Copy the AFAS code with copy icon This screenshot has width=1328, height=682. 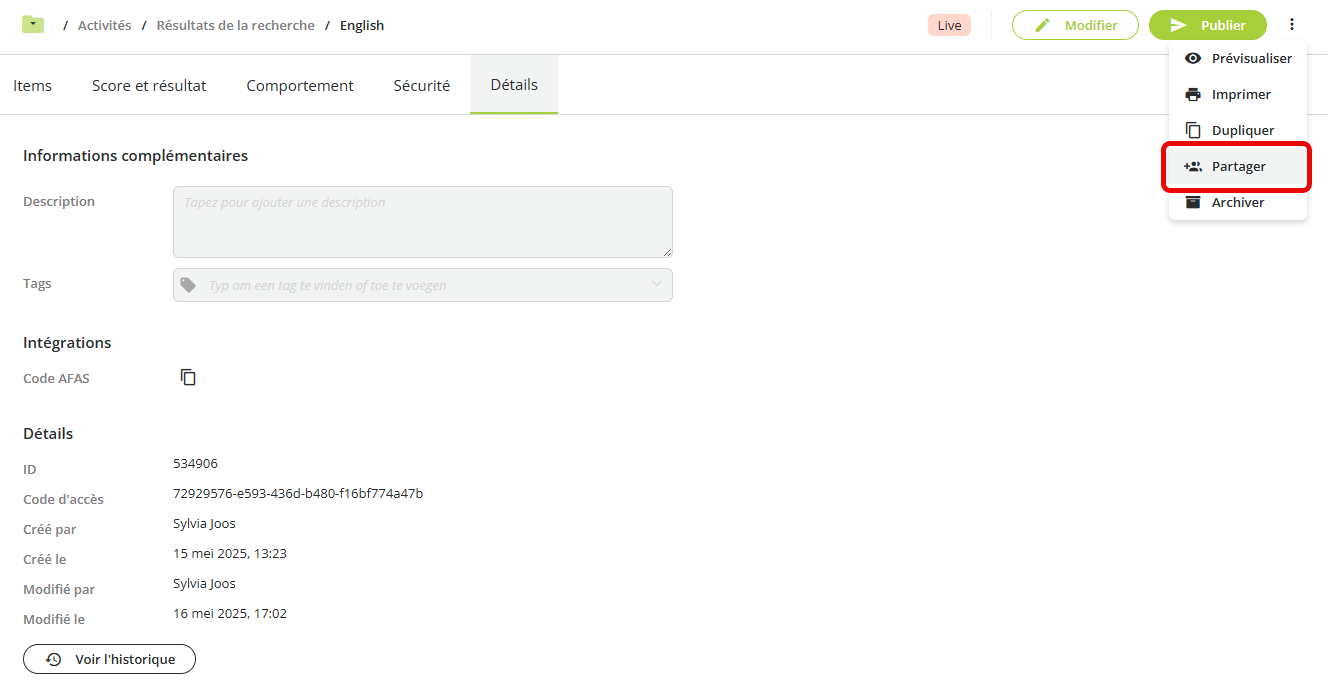[x=188, y=377]
